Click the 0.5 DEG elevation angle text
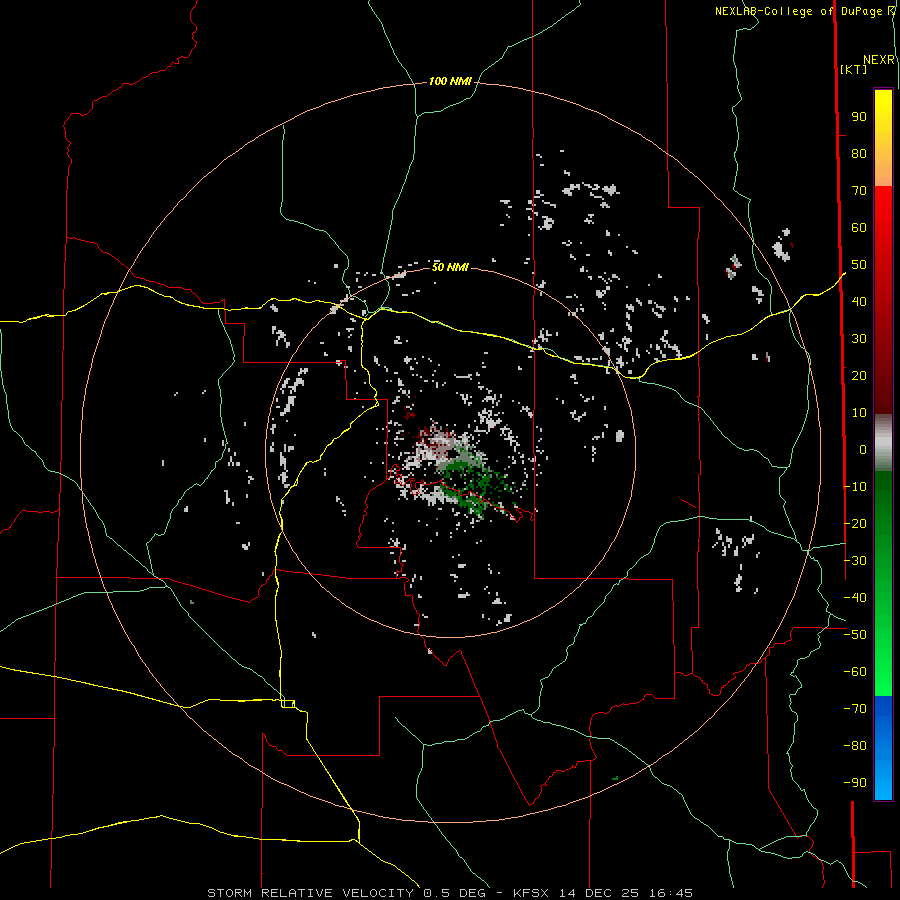The width and height of the screenshot is (900, 900). pyautogui.click(x=455, y=893)
